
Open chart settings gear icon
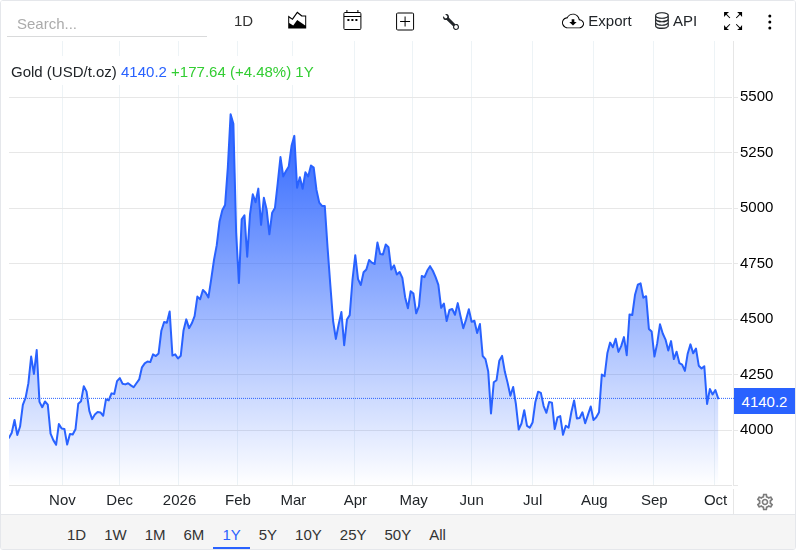pos(765,502)
